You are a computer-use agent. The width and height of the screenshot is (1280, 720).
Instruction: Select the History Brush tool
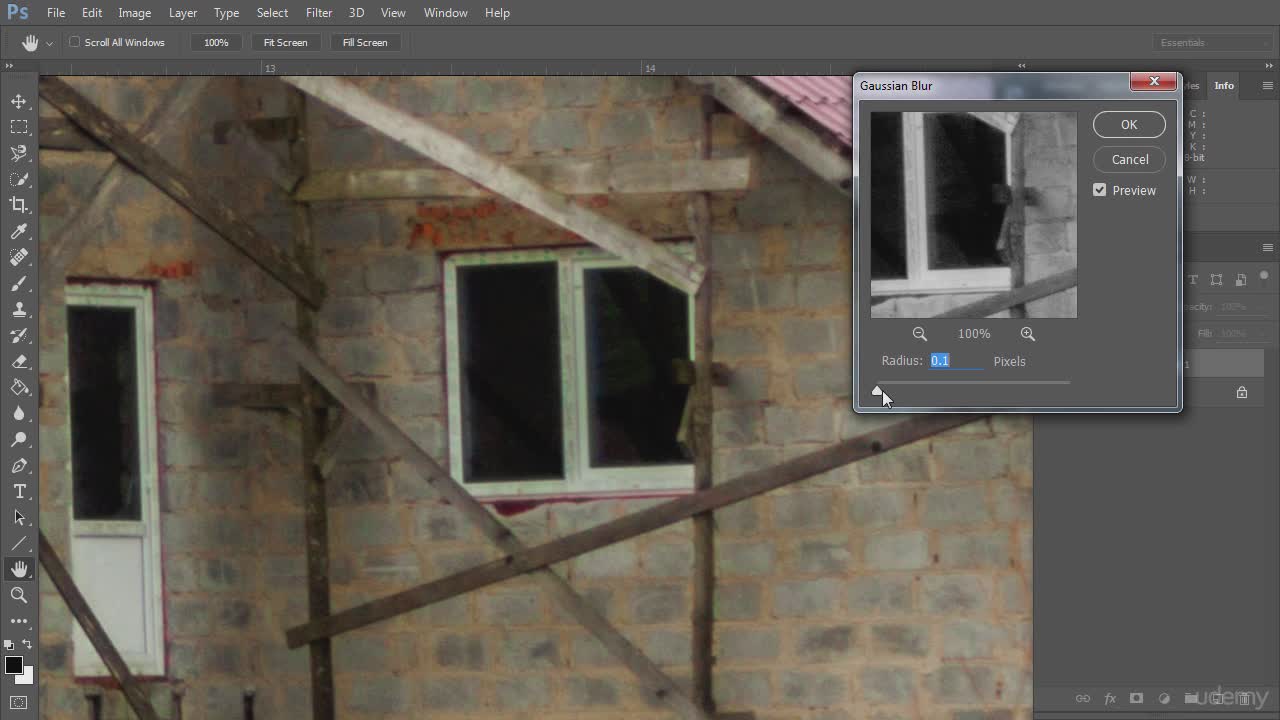point(19,335)
